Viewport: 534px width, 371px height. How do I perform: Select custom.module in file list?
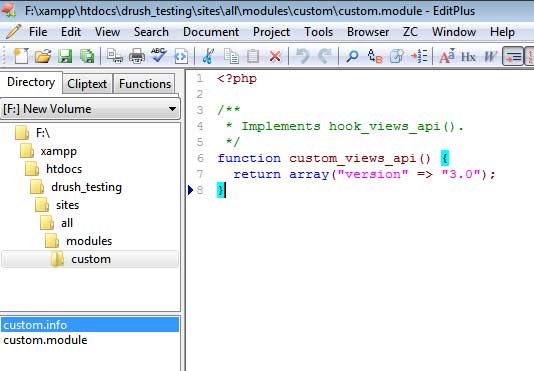[x=45, y=340]
